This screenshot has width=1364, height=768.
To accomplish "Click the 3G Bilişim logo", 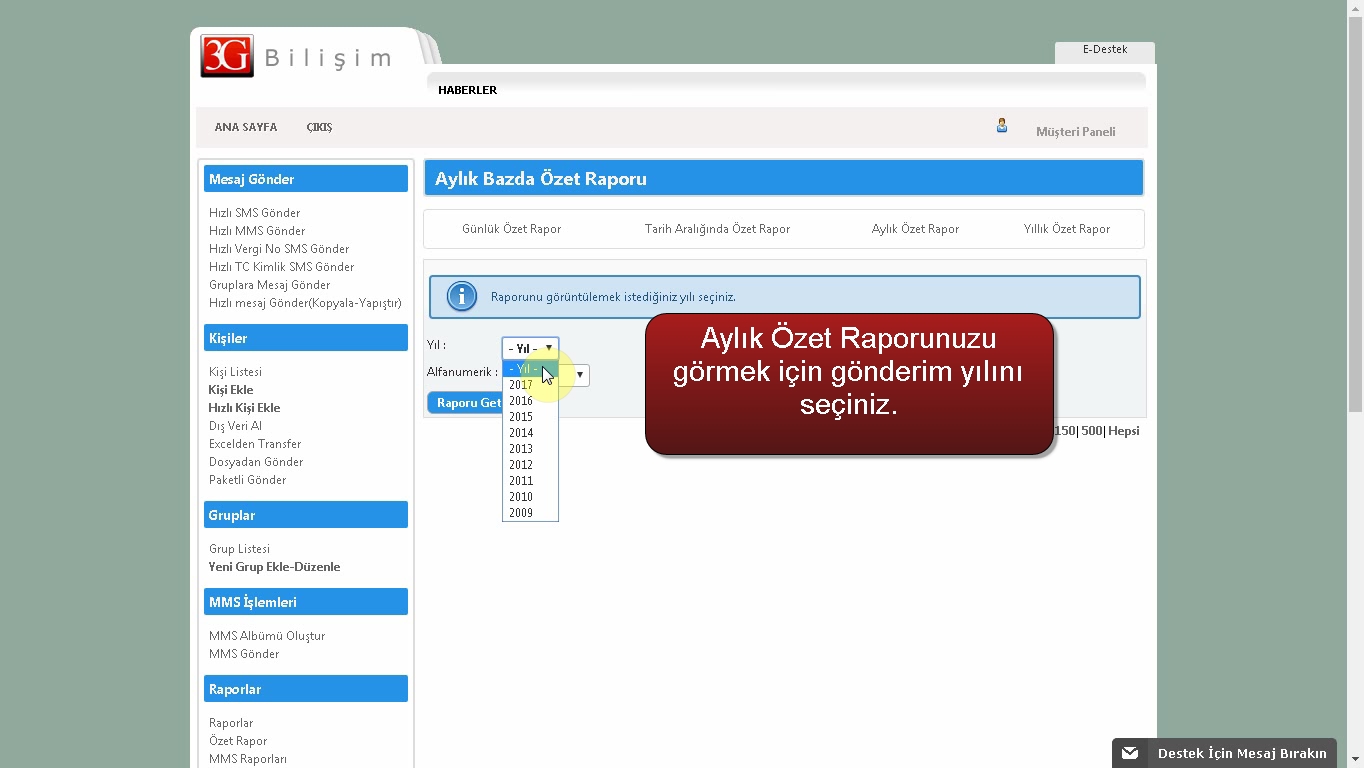I will point(296,57).
